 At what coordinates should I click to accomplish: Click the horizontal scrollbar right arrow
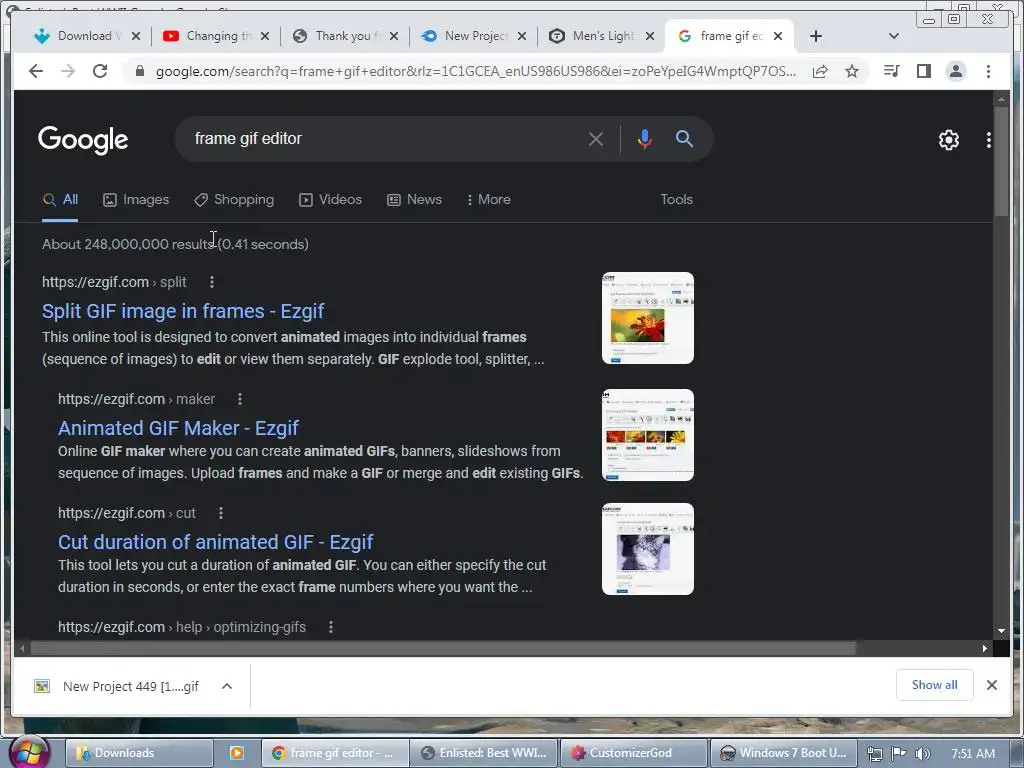pyautogui.click(x=985, y=648)
